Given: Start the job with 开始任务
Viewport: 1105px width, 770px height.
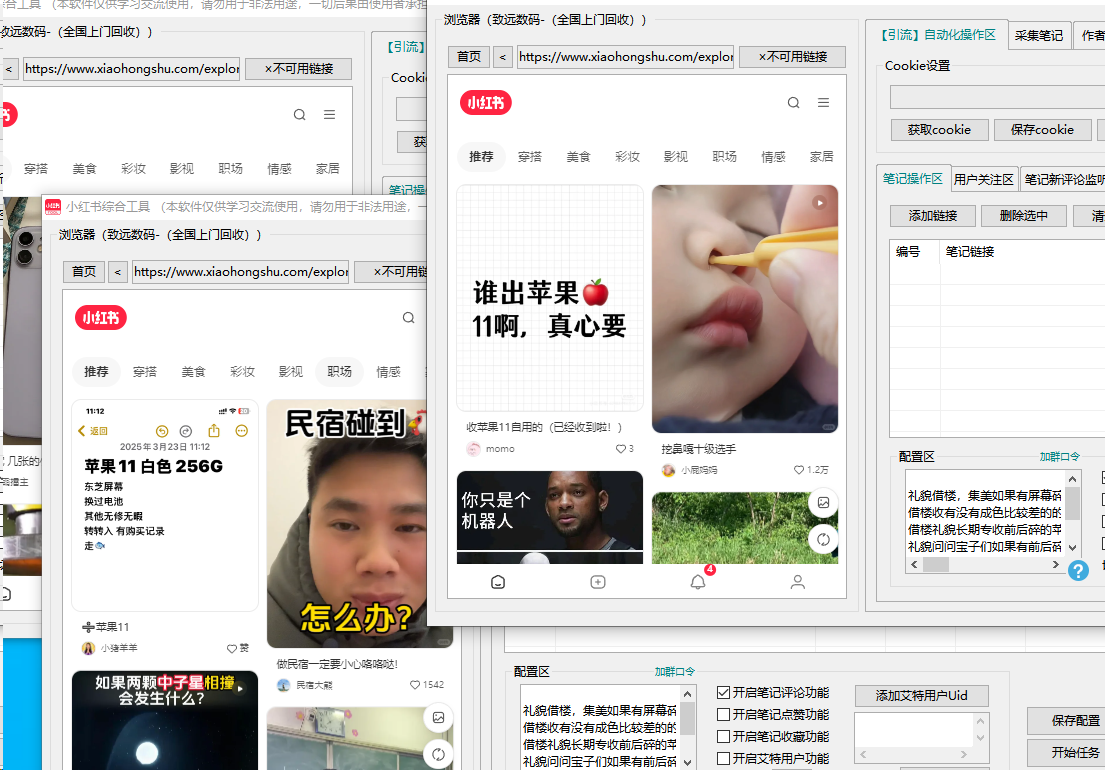Looking at the screenshot, I should coord(1066,752).
